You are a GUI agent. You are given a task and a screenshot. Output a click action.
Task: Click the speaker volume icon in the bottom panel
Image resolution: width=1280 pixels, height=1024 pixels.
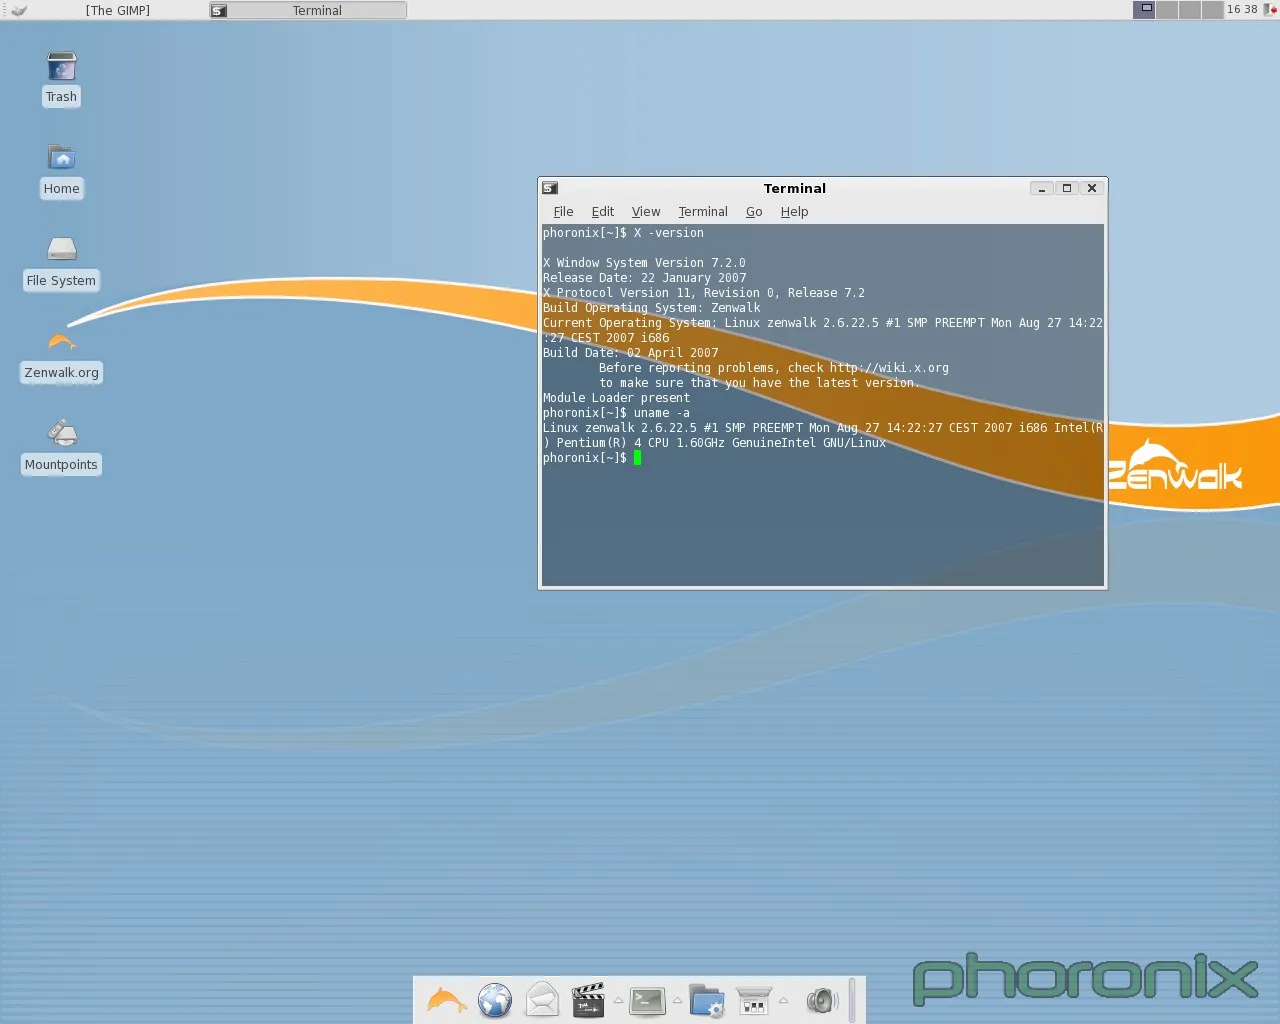[x=821, y=1000]
